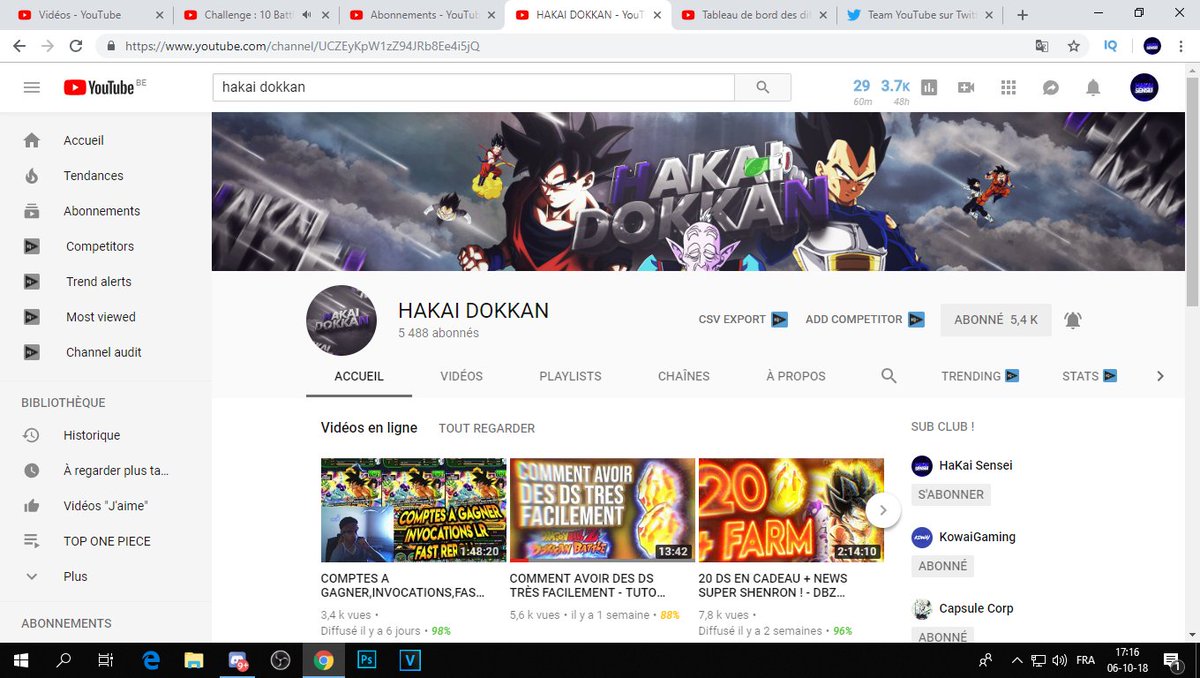Screen dimensions: 1200x678
Task: Open the vidIQ IQ extension icon
Action: tap(1110, 46)
